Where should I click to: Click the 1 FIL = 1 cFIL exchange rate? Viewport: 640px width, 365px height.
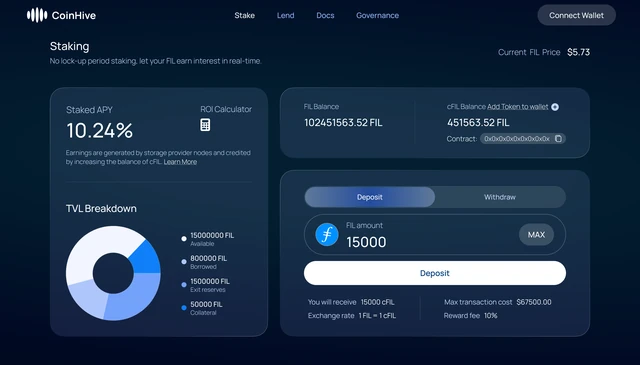377,316
